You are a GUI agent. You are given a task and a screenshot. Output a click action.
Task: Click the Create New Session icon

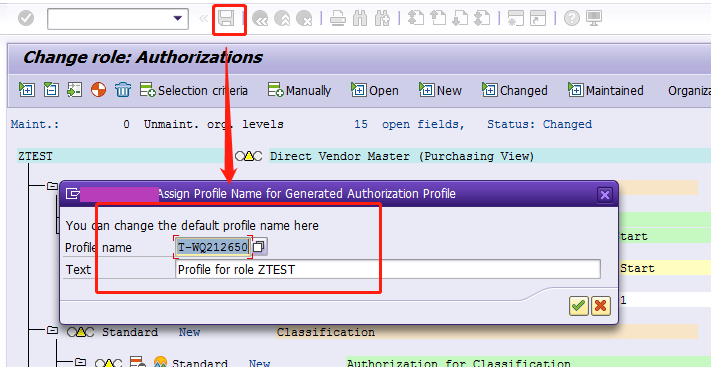516,19
